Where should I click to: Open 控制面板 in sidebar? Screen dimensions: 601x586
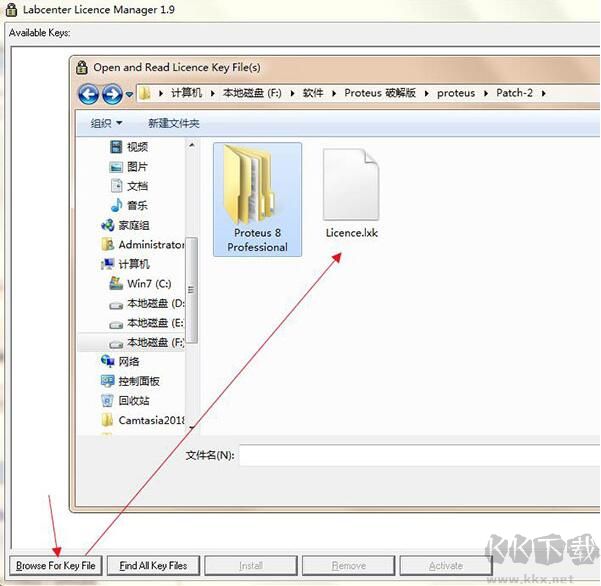click(x=139, y=381)
